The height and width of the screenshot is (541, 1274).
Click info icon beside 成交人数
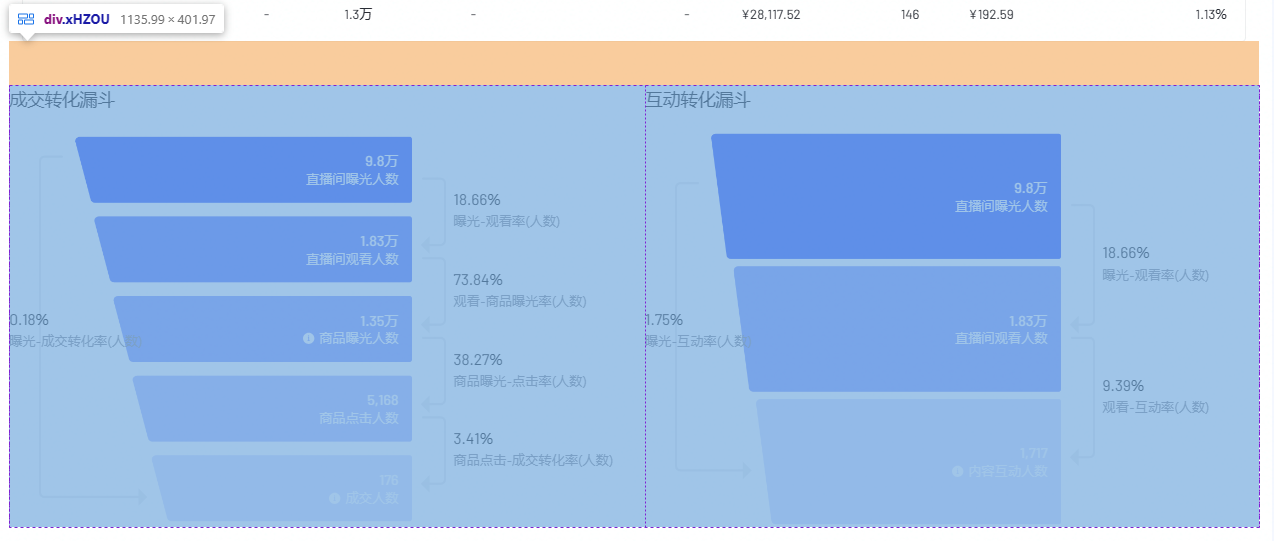(x=334, y=497)
